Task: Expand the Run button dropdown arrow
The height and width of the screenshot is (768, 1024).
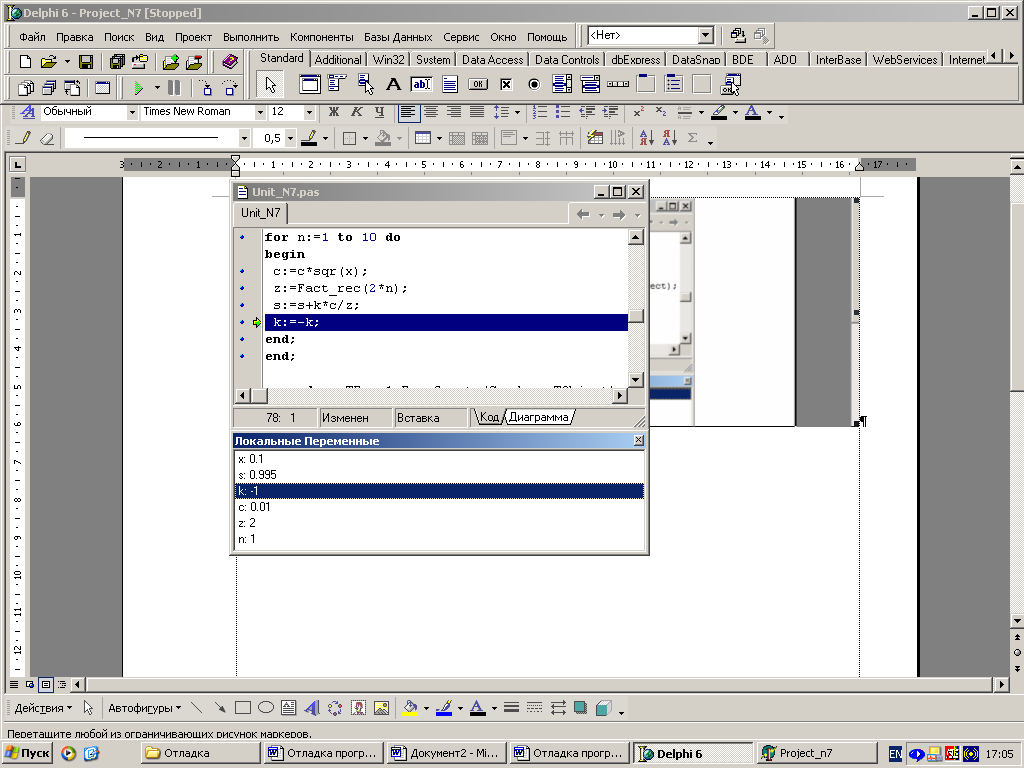Action: [x=157, y=88]
